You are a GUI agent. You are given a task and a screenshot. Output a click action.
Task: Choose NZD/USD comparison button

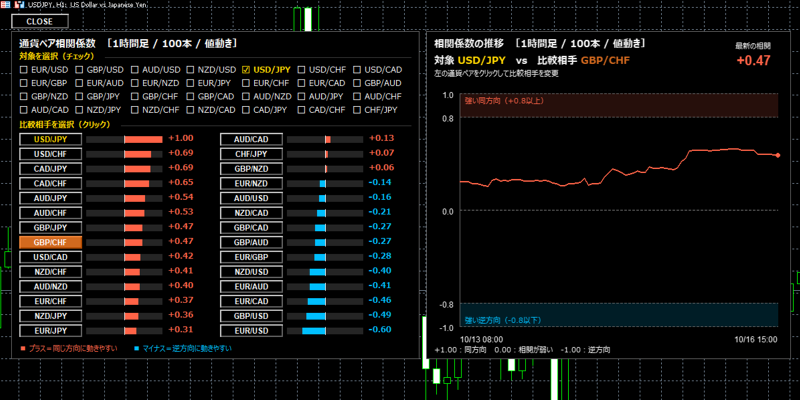(x=252, y=272)
